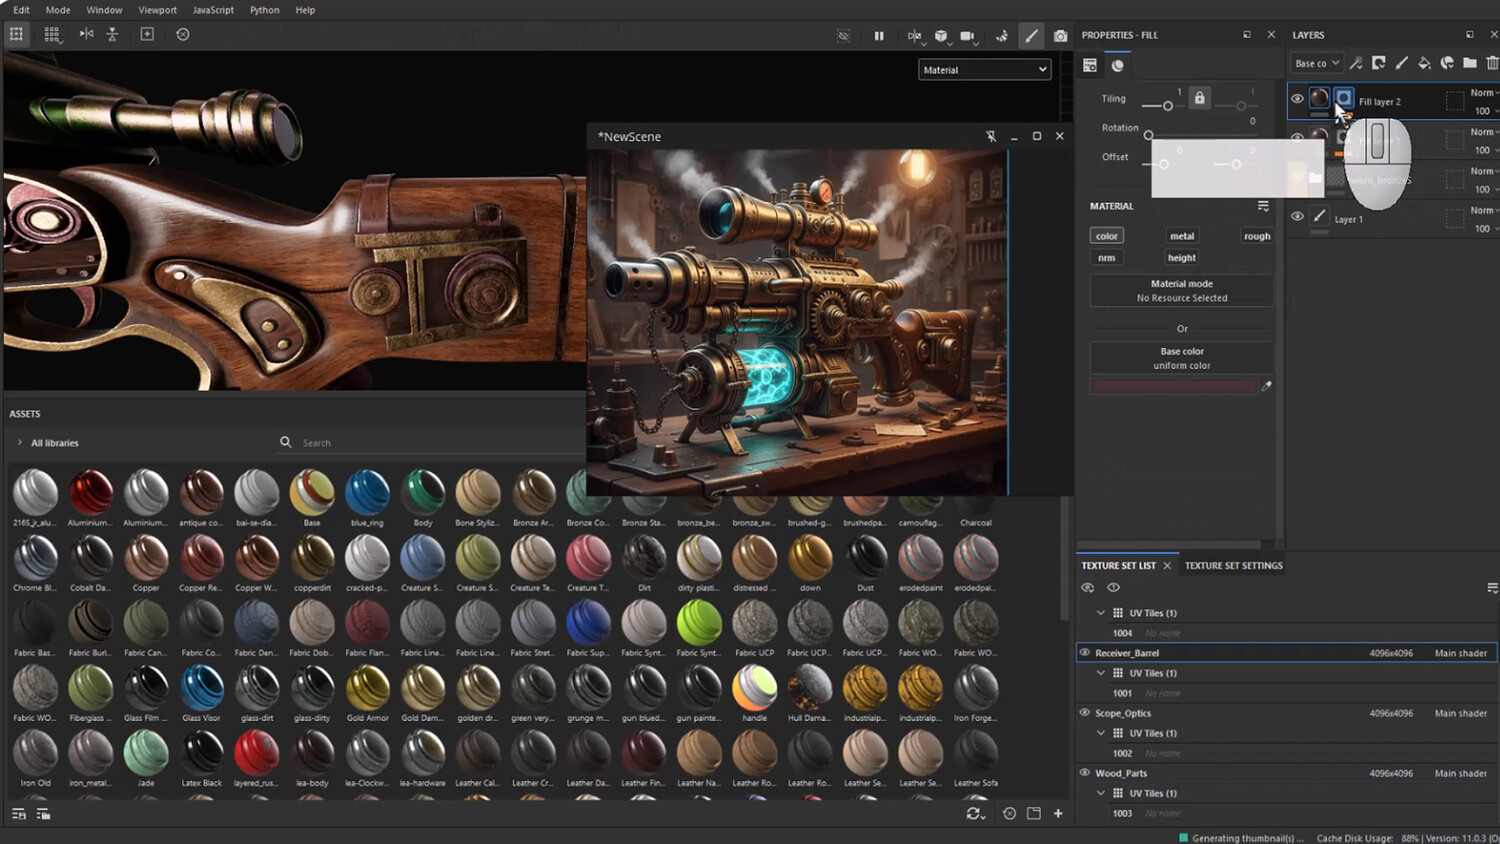The width and height of the screenshot is (1500, 844).
Task: Open blend mode dropdown for Fill layer 2
Action: click(1483, 92)
